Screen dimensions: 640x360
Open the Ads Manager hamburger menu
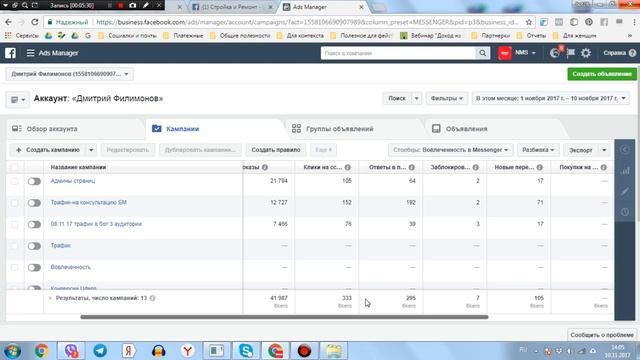[x=30, y=53]
